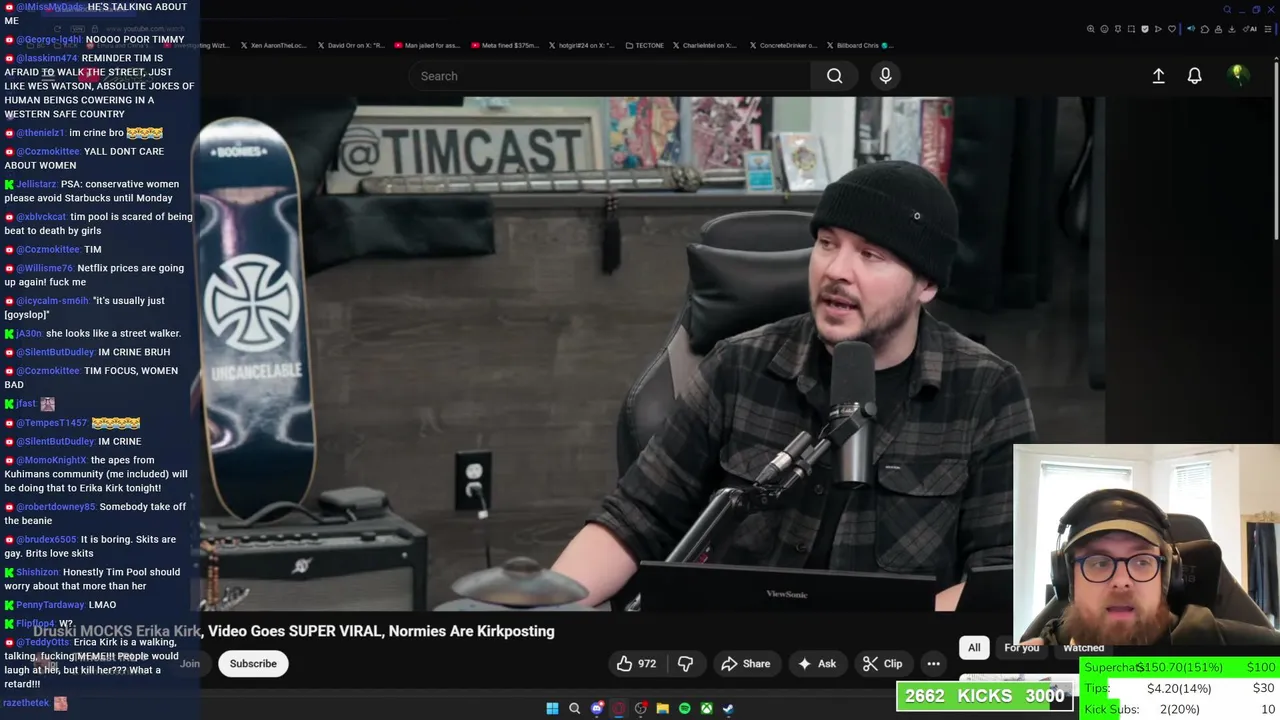This screenshot has width=1280, height=720.
Task: Open the YouTube upload/create icon
Action: (1158, 76)
